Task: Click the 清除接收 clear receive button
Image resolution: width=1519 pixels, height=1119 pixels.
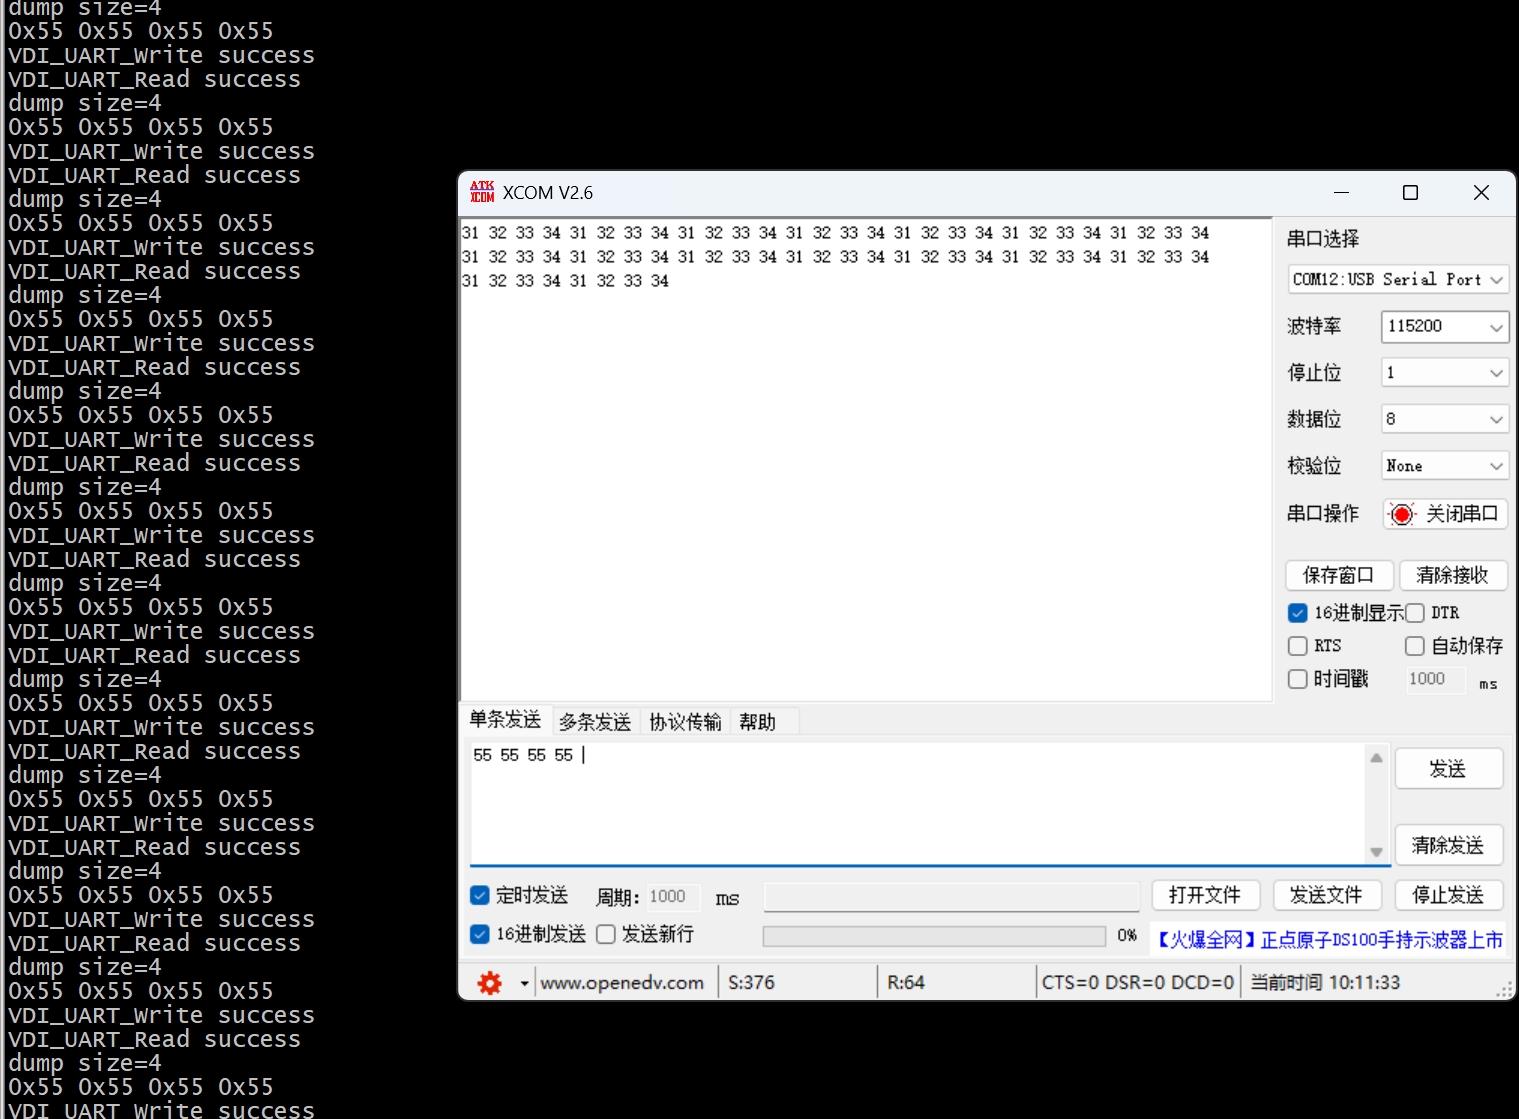Action: coord(1452,575)
